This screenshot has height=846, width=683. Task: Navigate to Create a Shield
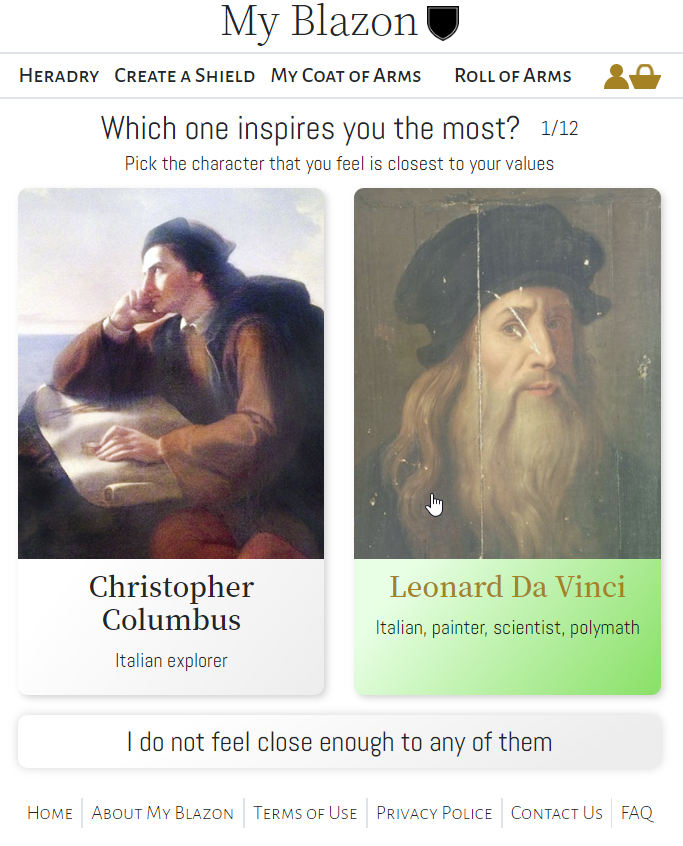[x=184, y=76]
